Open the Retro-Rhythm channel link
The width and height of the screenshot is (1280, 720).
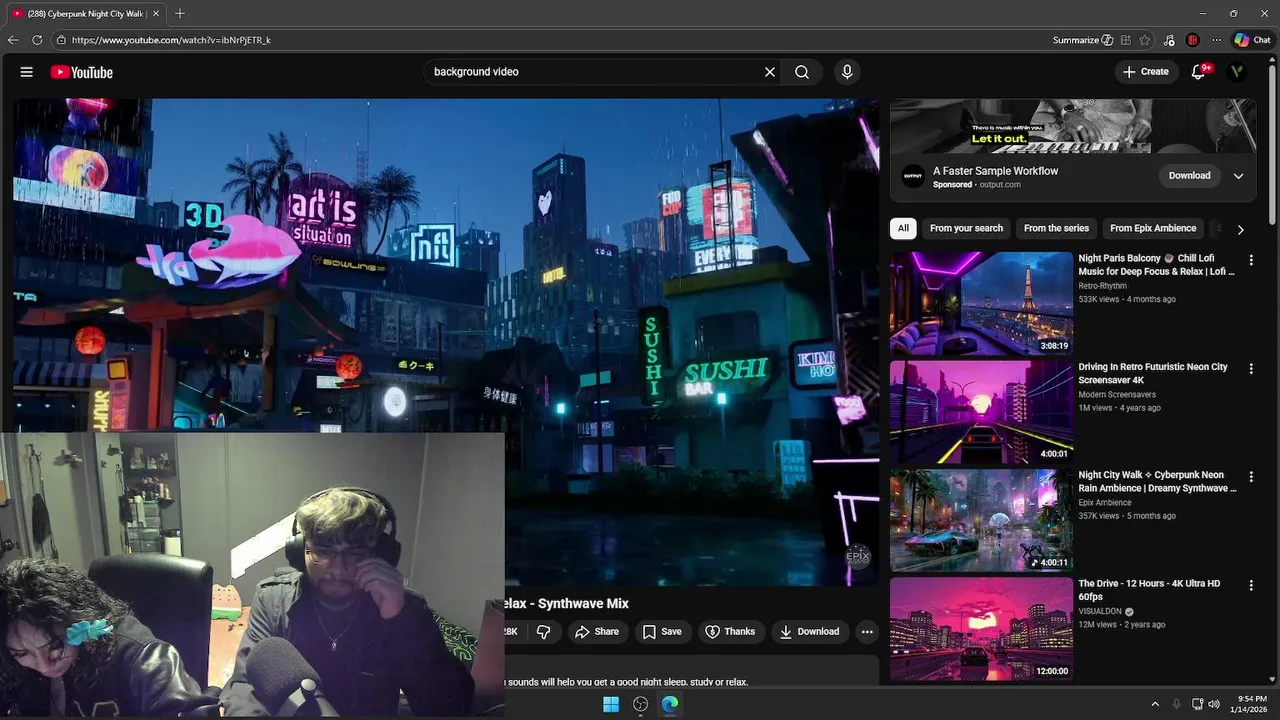pos(1102,286)
